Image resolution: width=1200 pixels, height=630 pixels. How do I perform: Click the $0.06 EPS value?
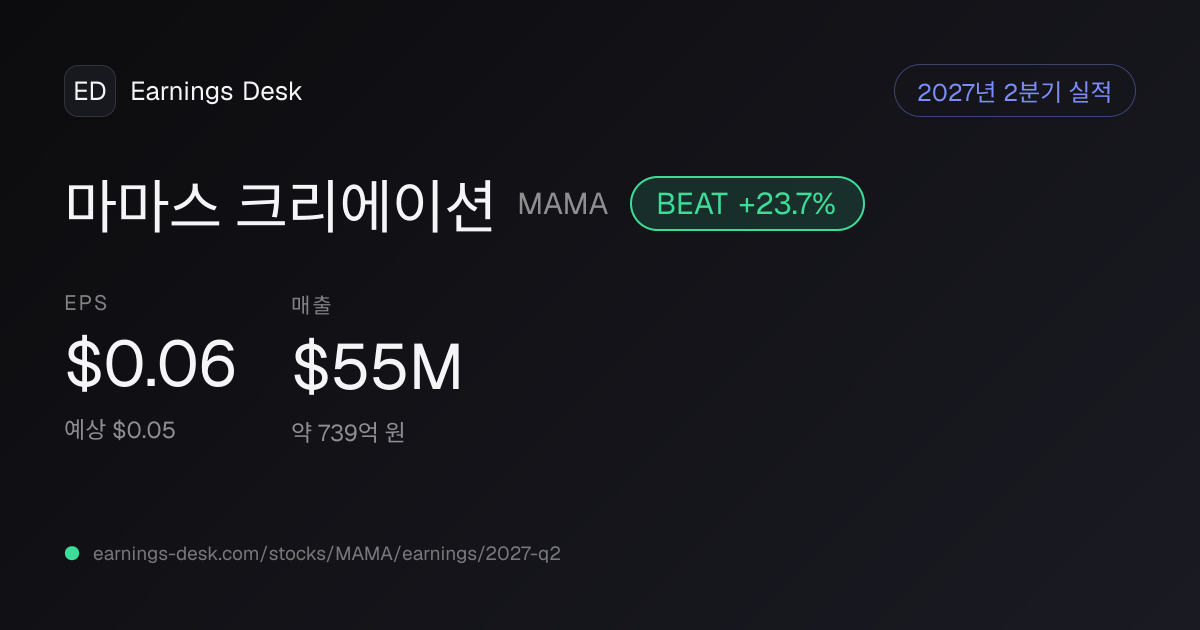pyautogui.click(x=151, y=364)
